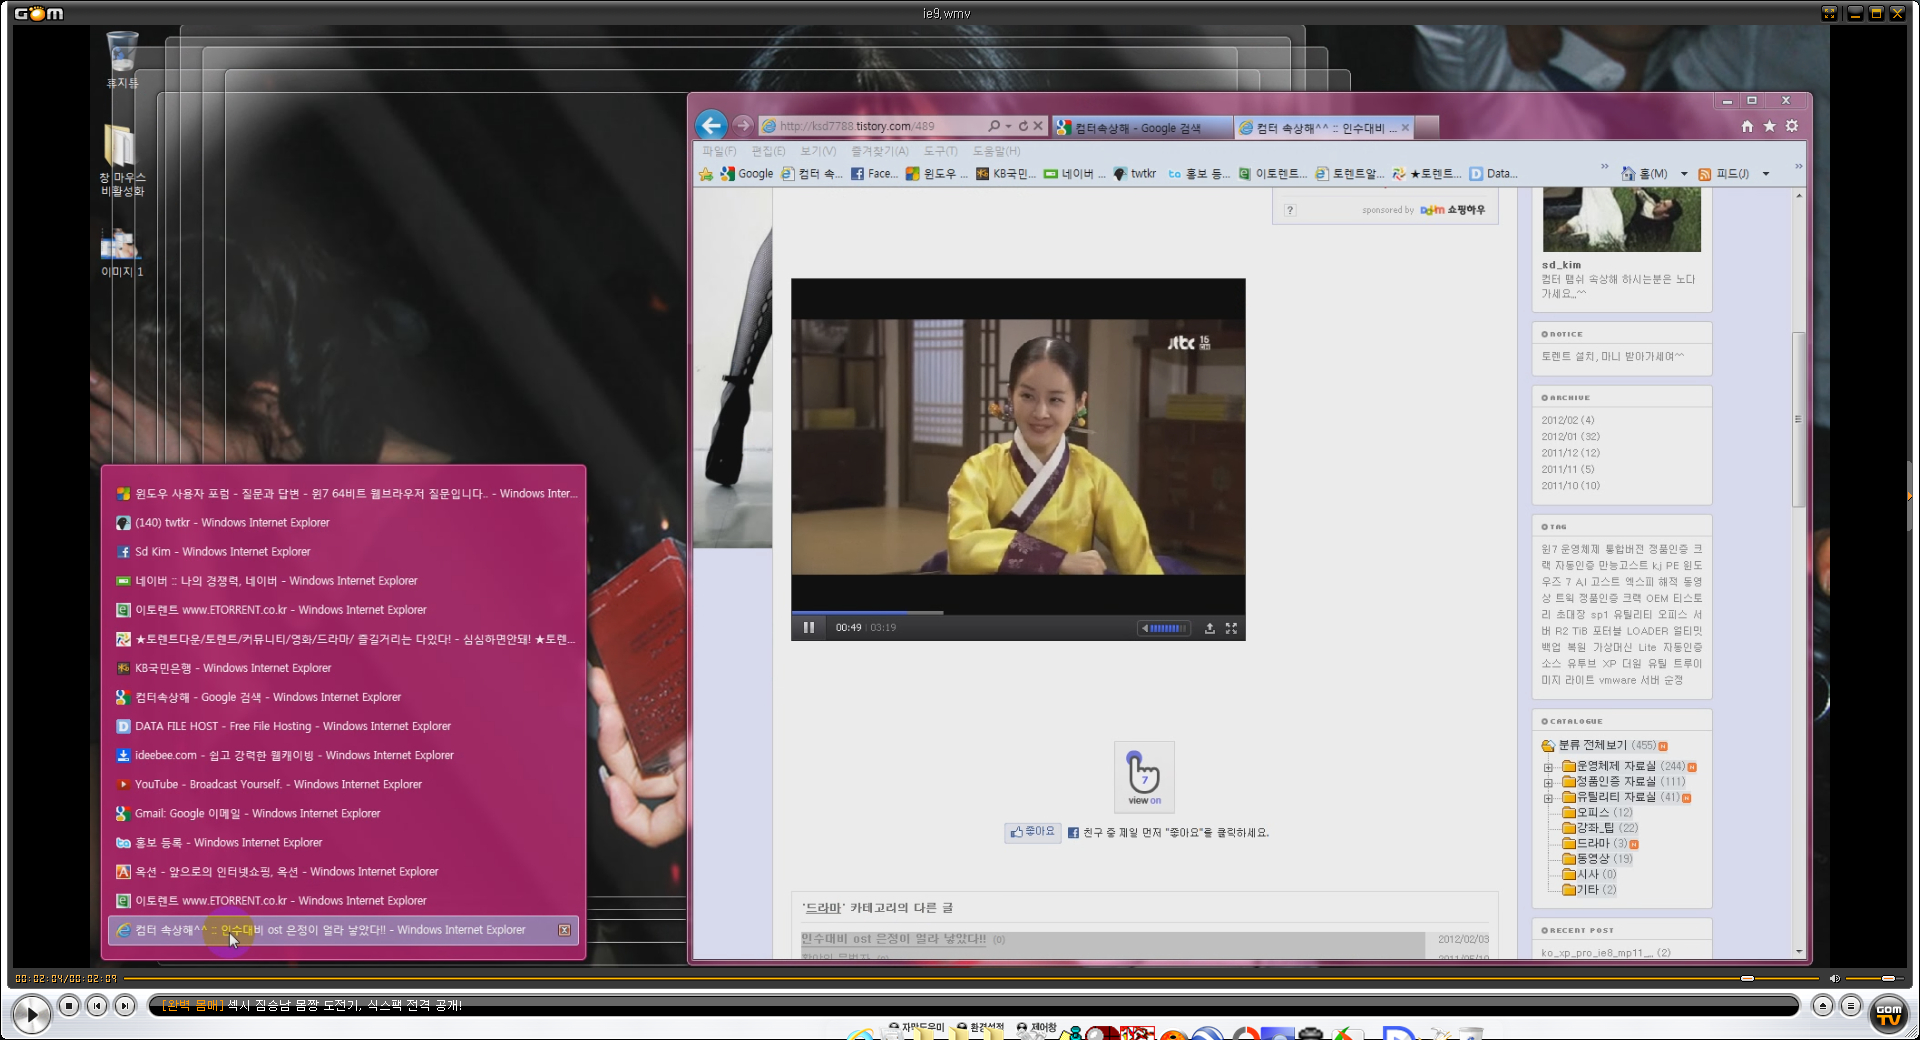This screenshot has width=1920, height=1040.
Task: Refresh the page in IE
Action: [x=1023, y=126]
